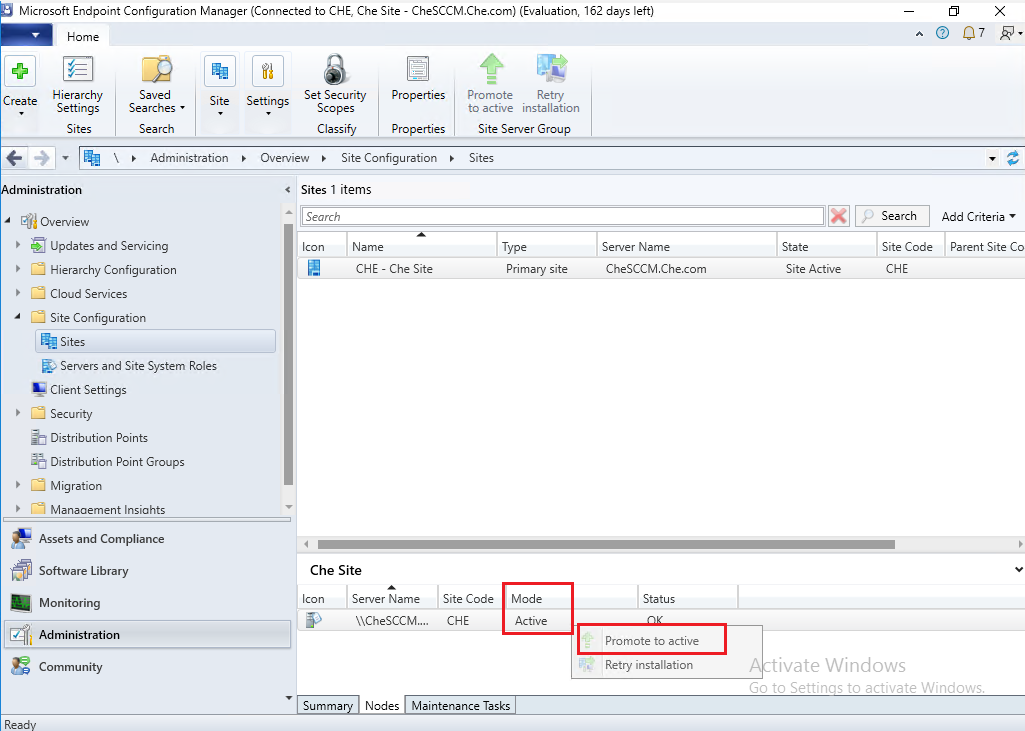Click Set Security Scopes padlock icon
This screenshot has height=731, width=1025.
335,69
